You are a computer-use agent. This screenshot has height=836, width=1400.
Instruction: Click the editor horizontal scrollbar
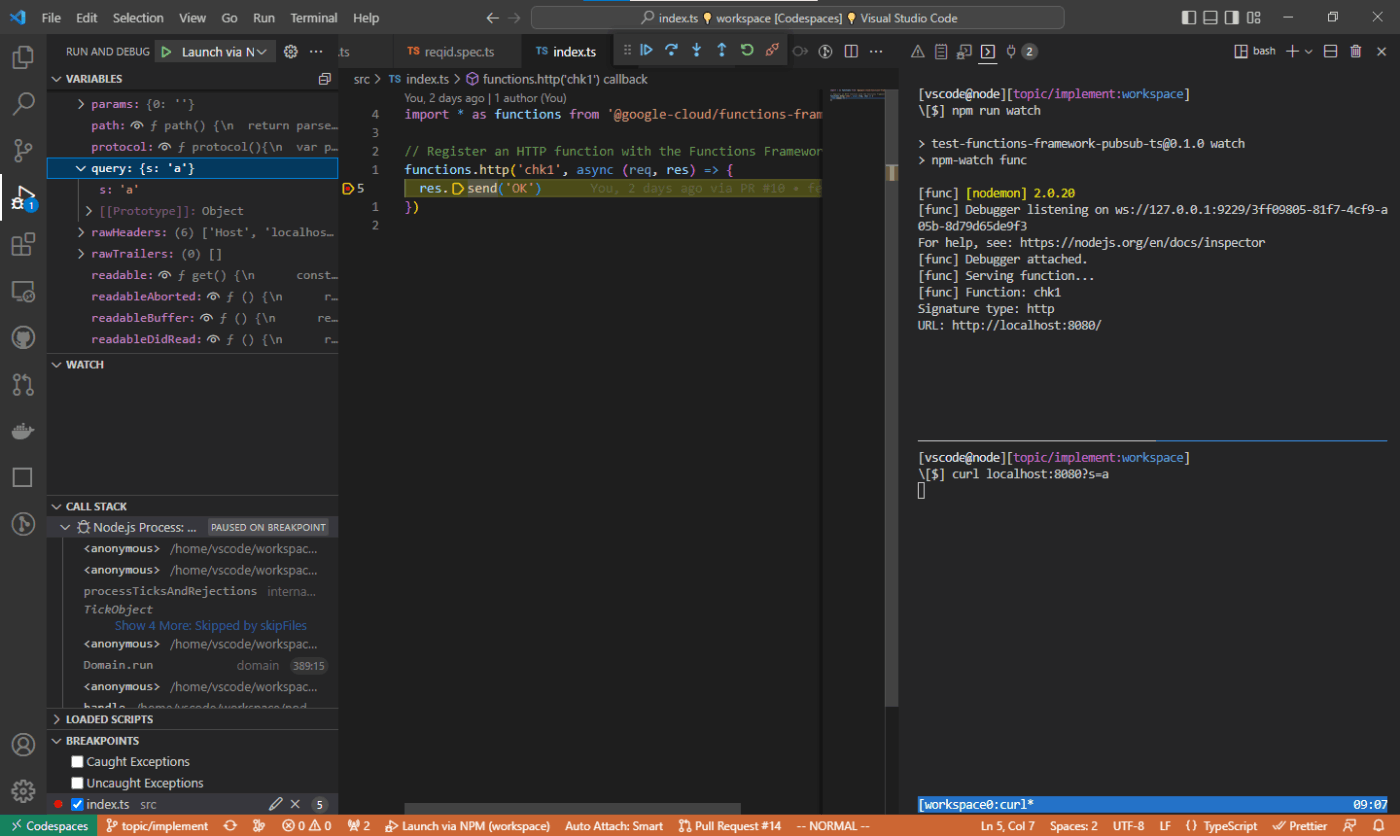[572, 808]
